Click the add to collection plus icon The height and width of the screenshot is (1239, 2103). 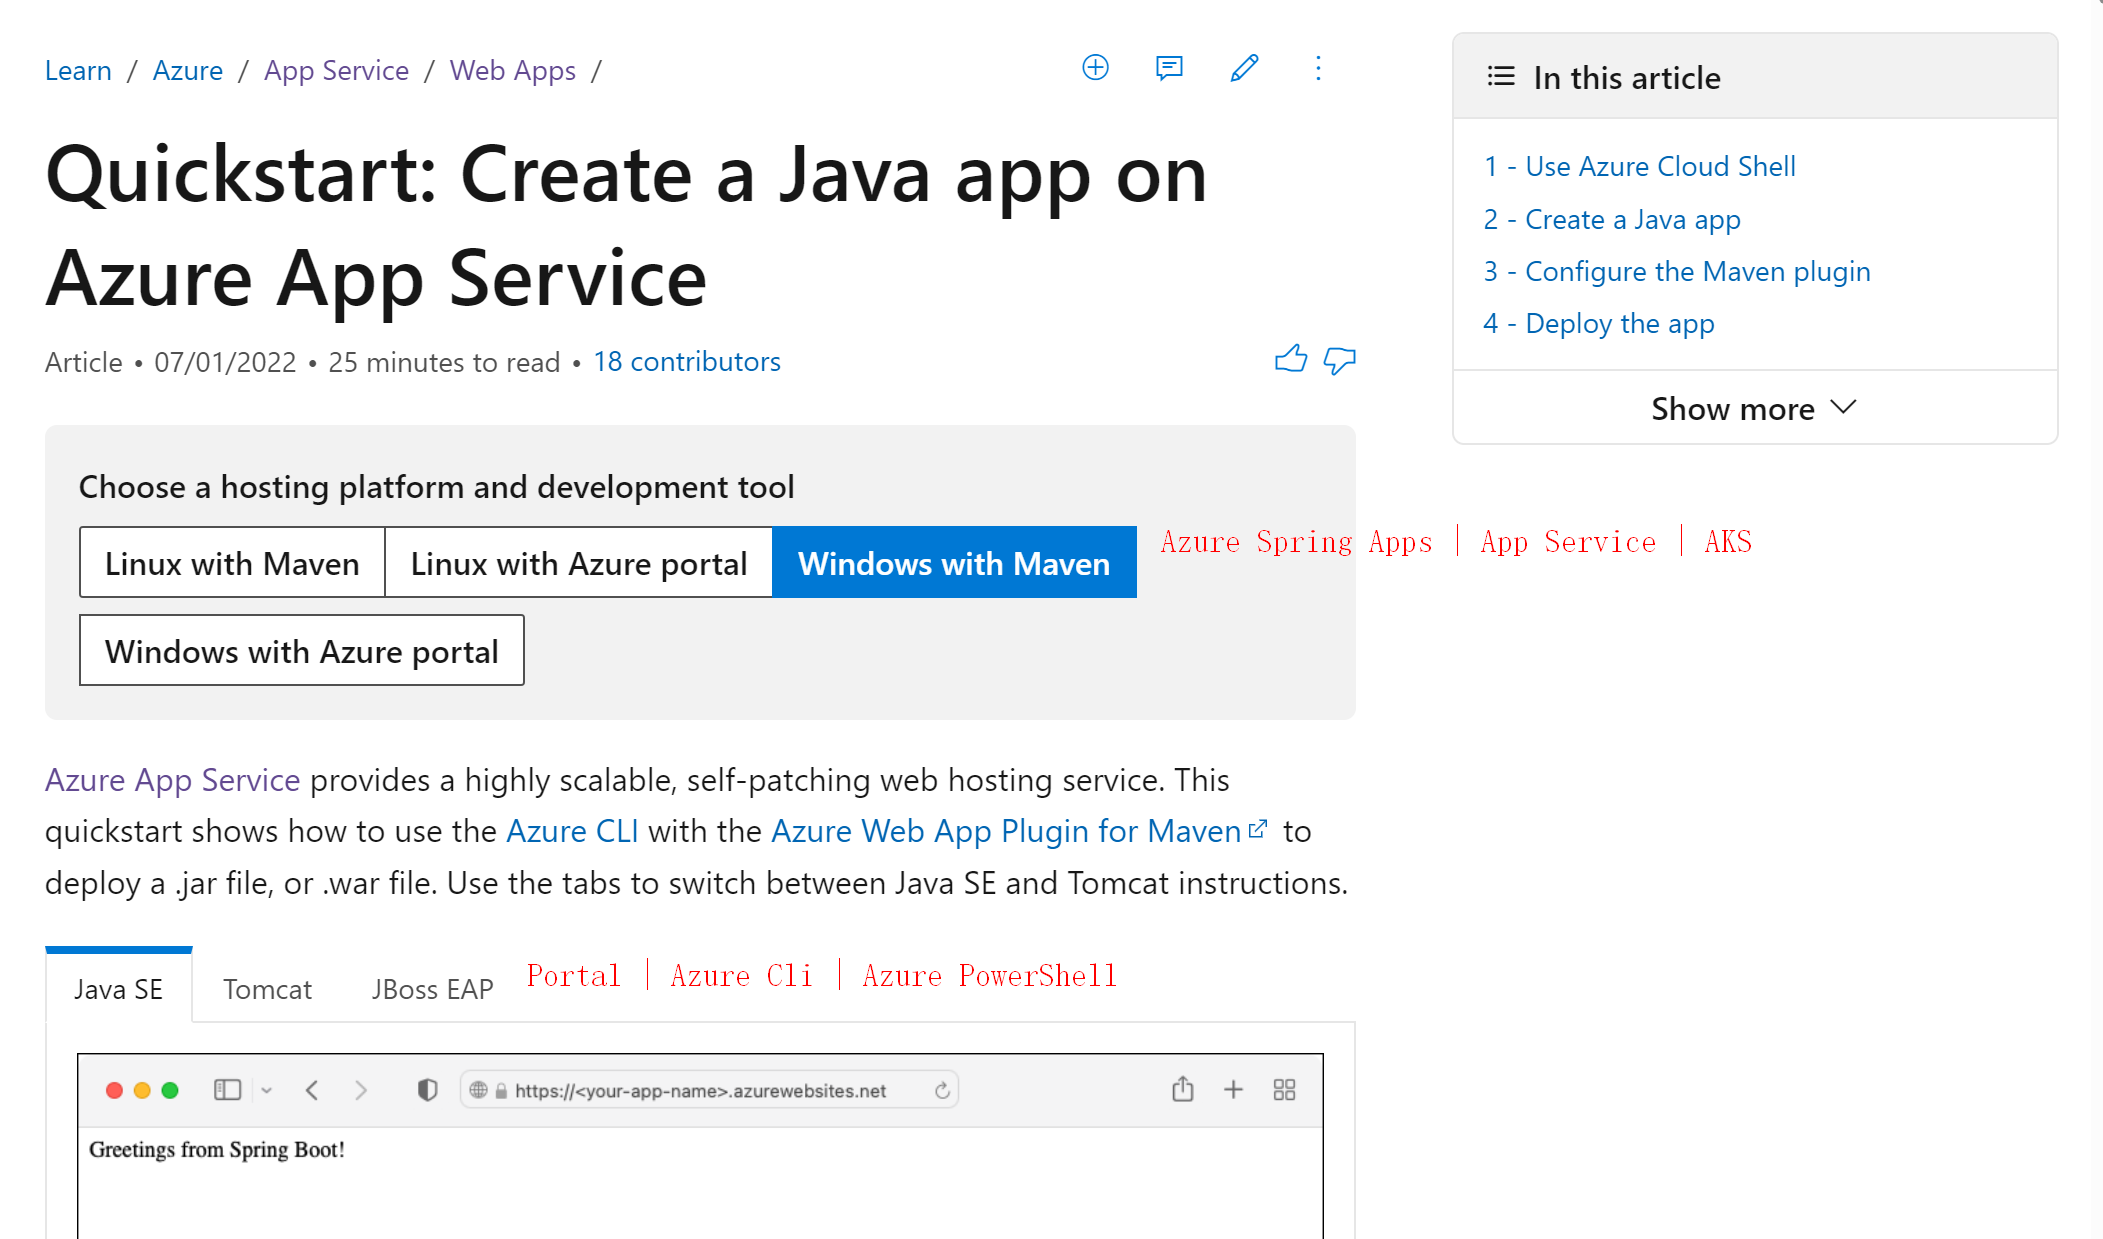coord(1095,68)
